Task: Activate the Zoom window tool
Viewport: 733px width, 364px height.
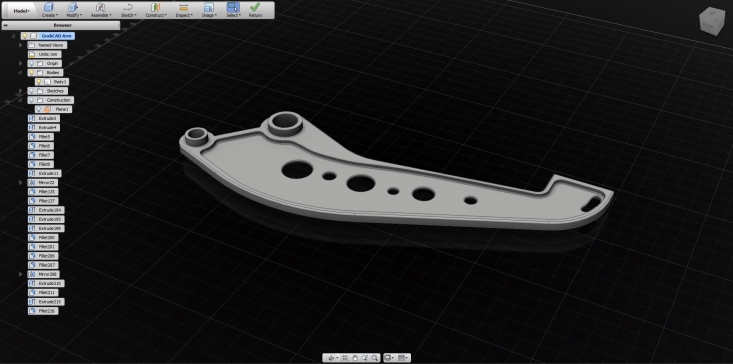Action: (364, 358)
